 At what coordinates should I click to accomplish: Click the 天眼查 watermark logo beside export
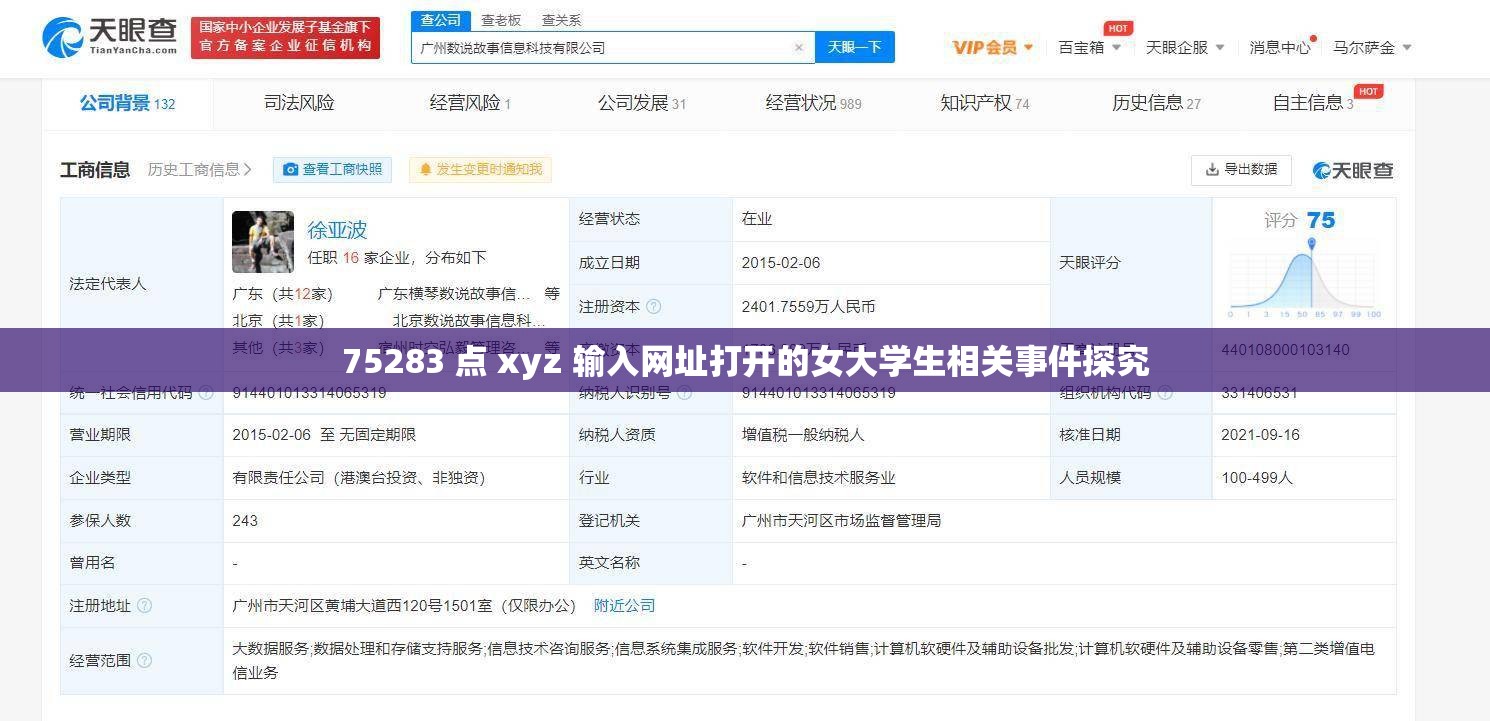click(1353, 170)
